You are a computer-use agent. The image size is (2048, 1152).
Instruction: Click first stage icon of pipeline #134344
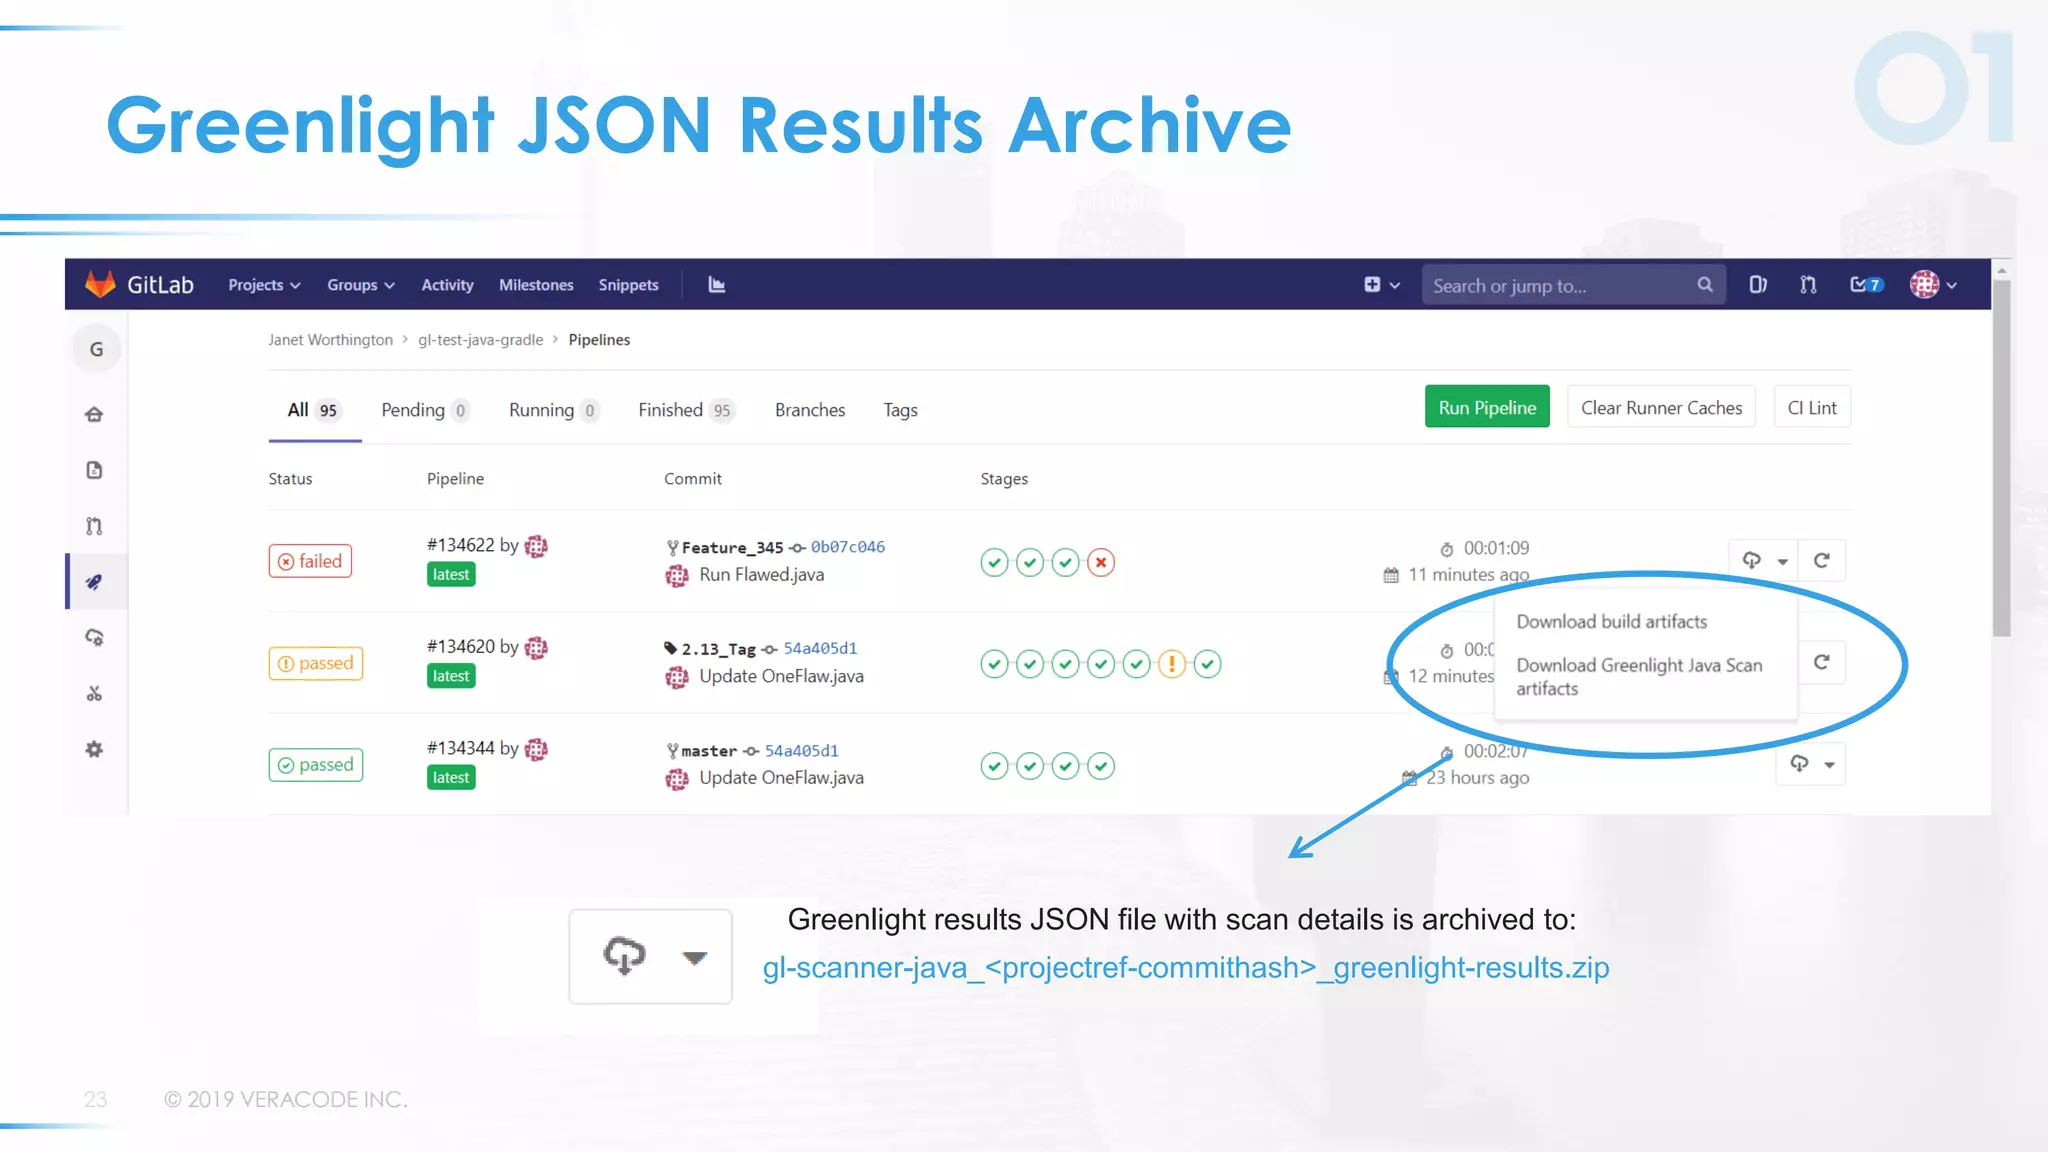pos(994,766)
